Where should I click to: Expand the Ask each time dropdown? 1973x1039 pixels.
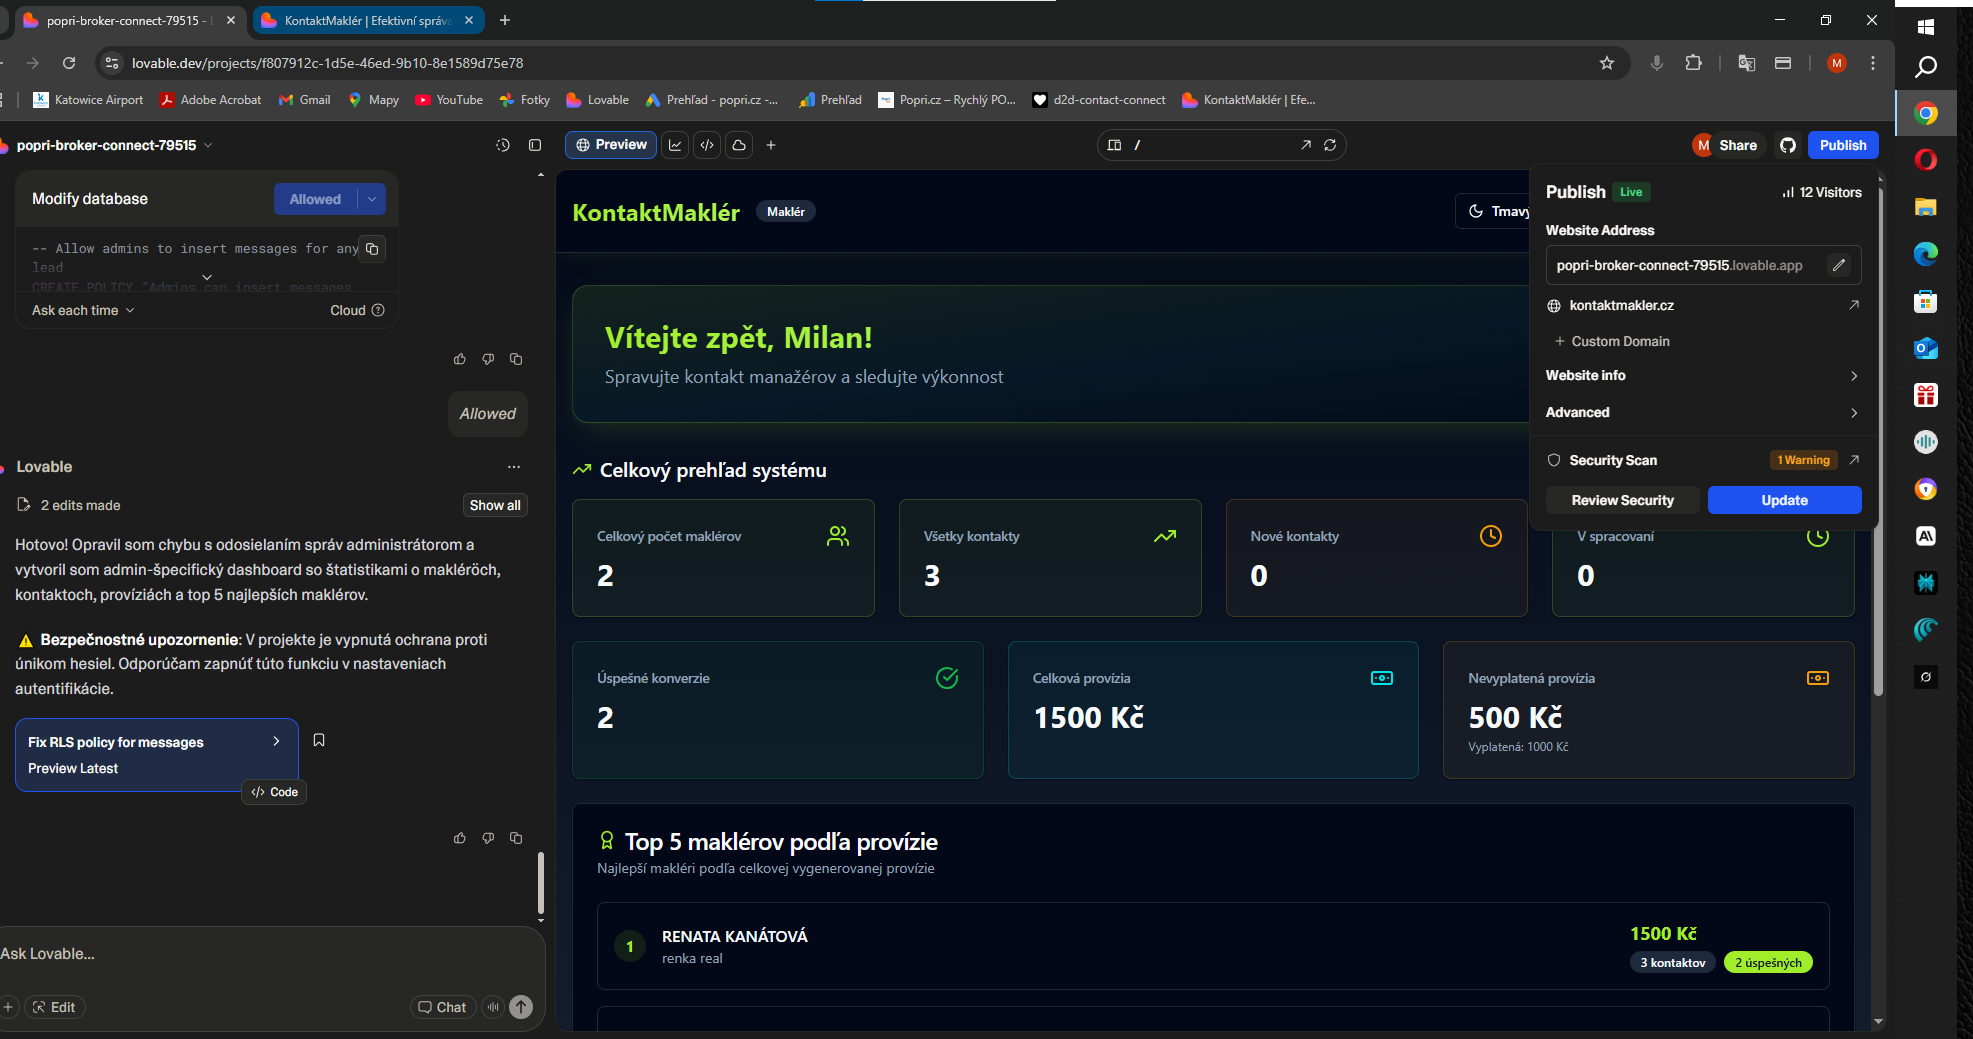pyautogui.click(x=83, y=310)
